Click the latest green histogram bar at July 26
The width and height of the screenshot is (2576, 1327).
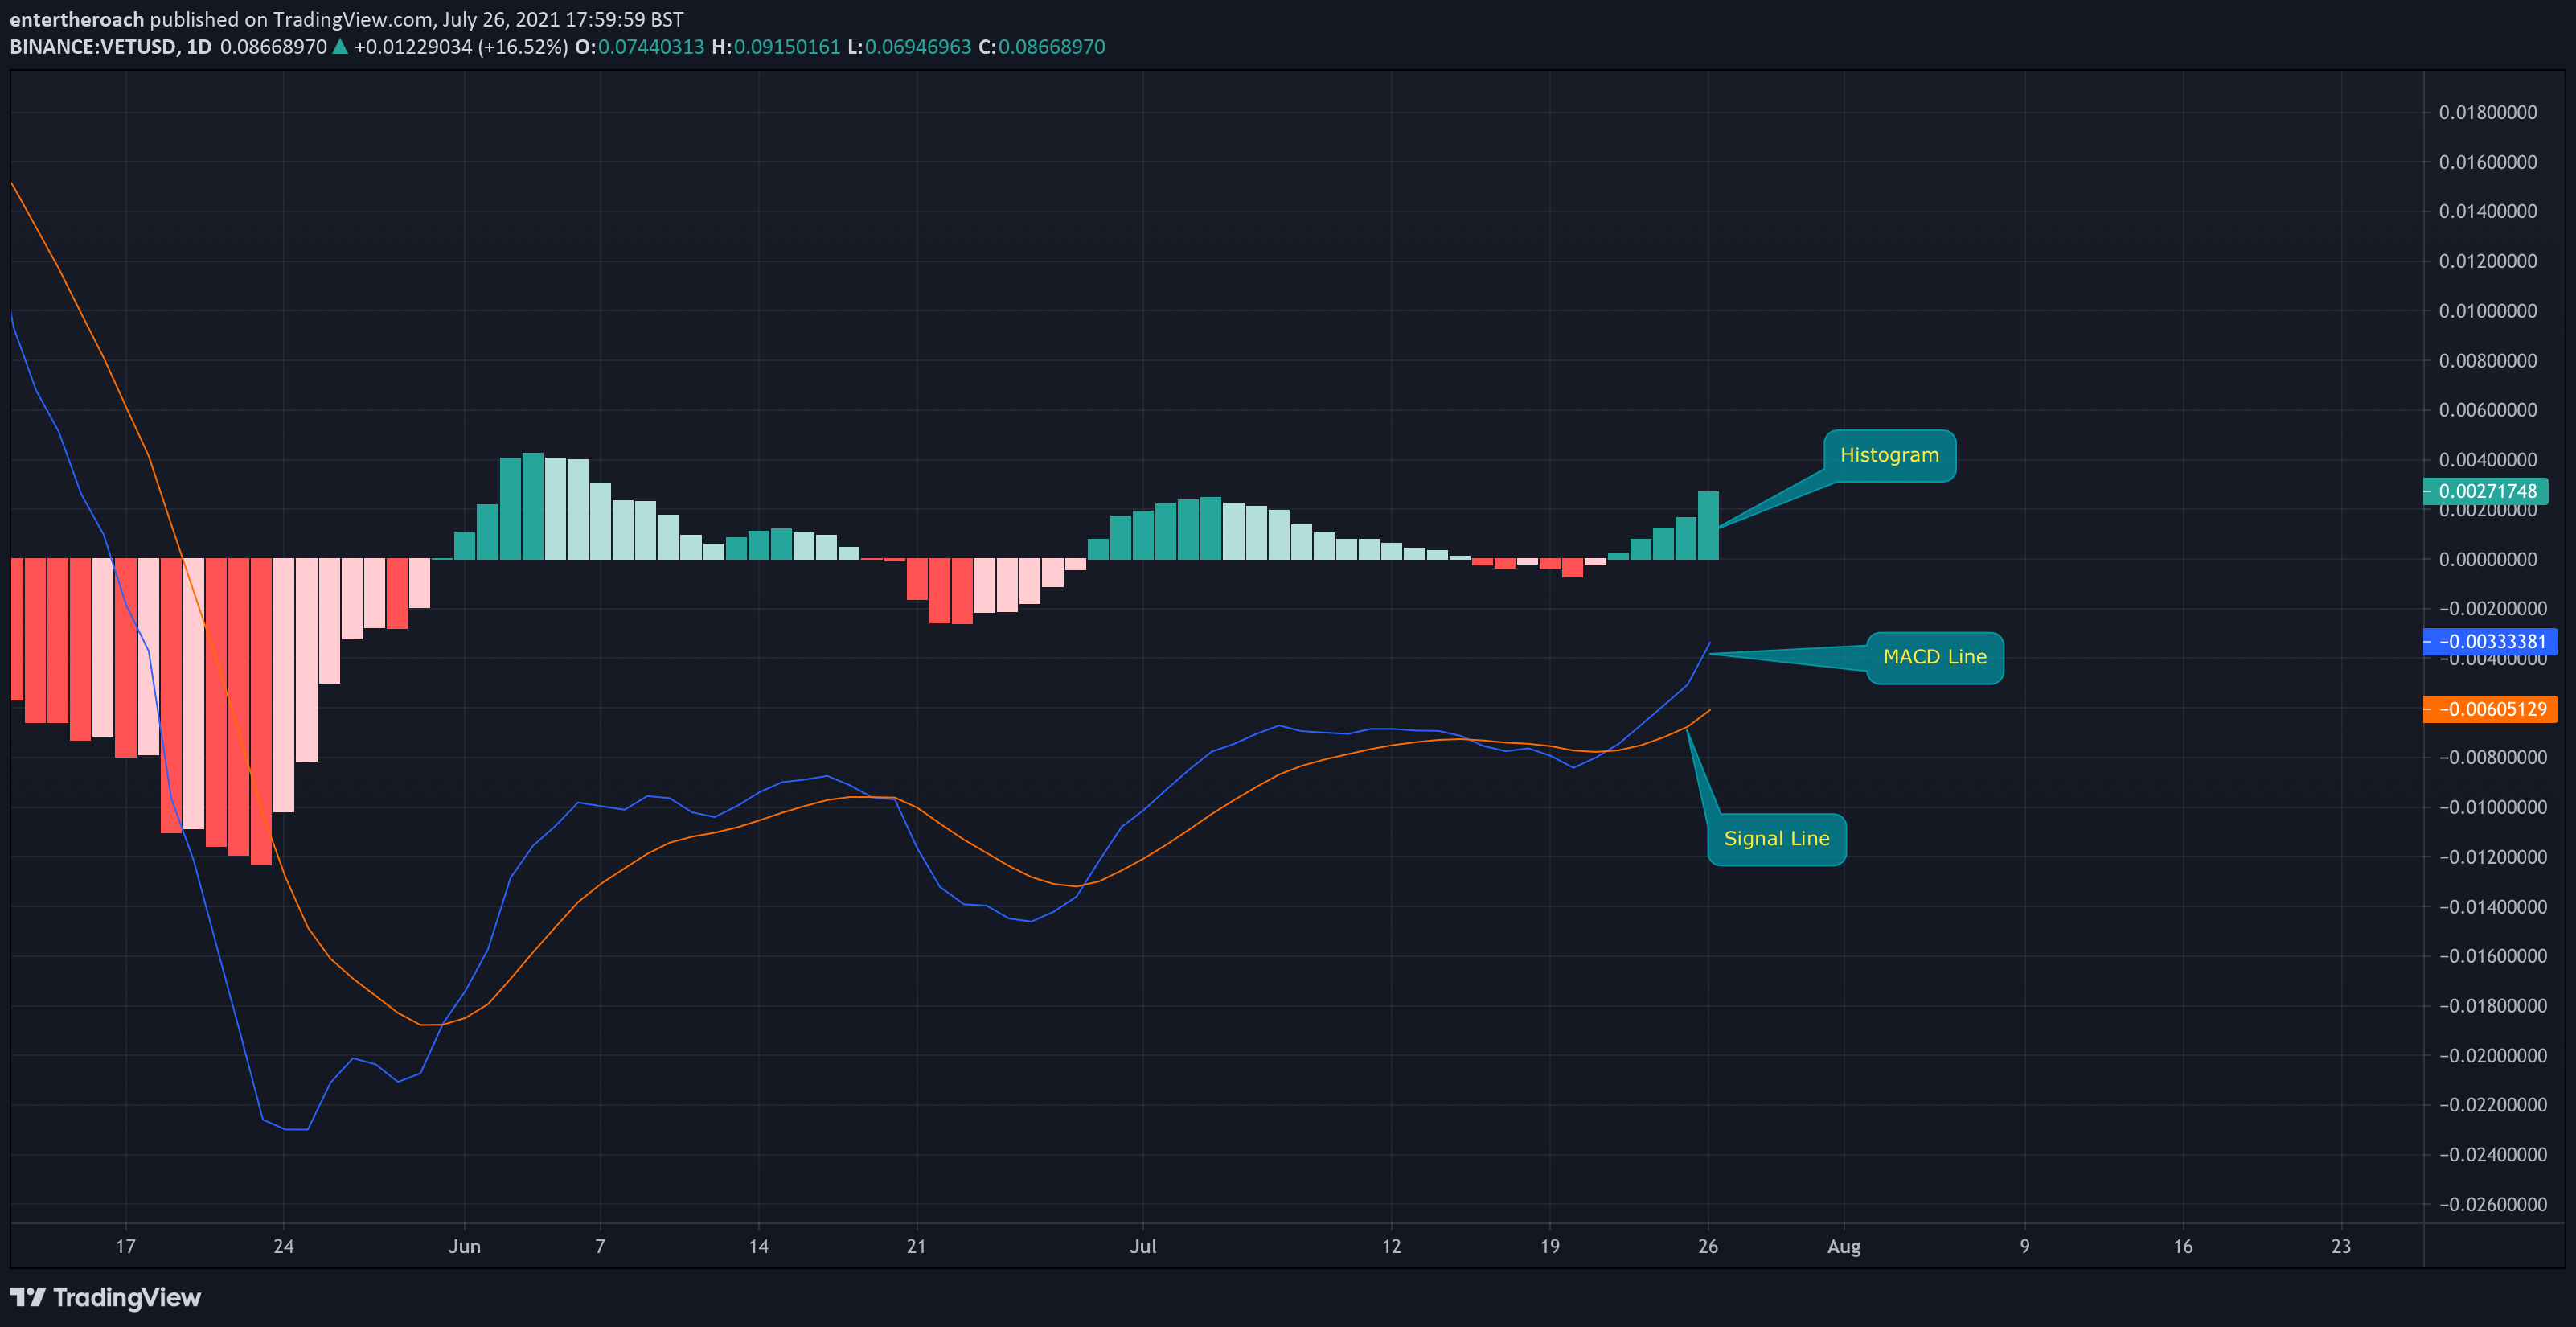(1708, 525)
